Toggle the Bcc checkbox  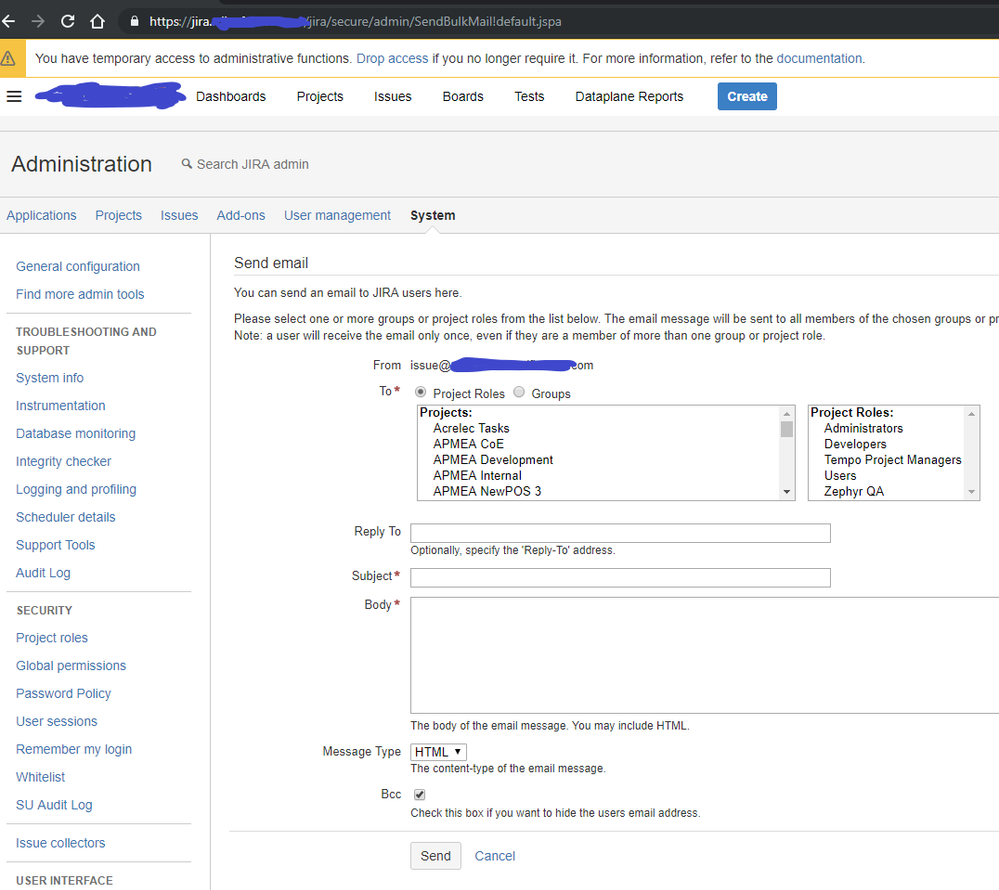pos(419,794)
